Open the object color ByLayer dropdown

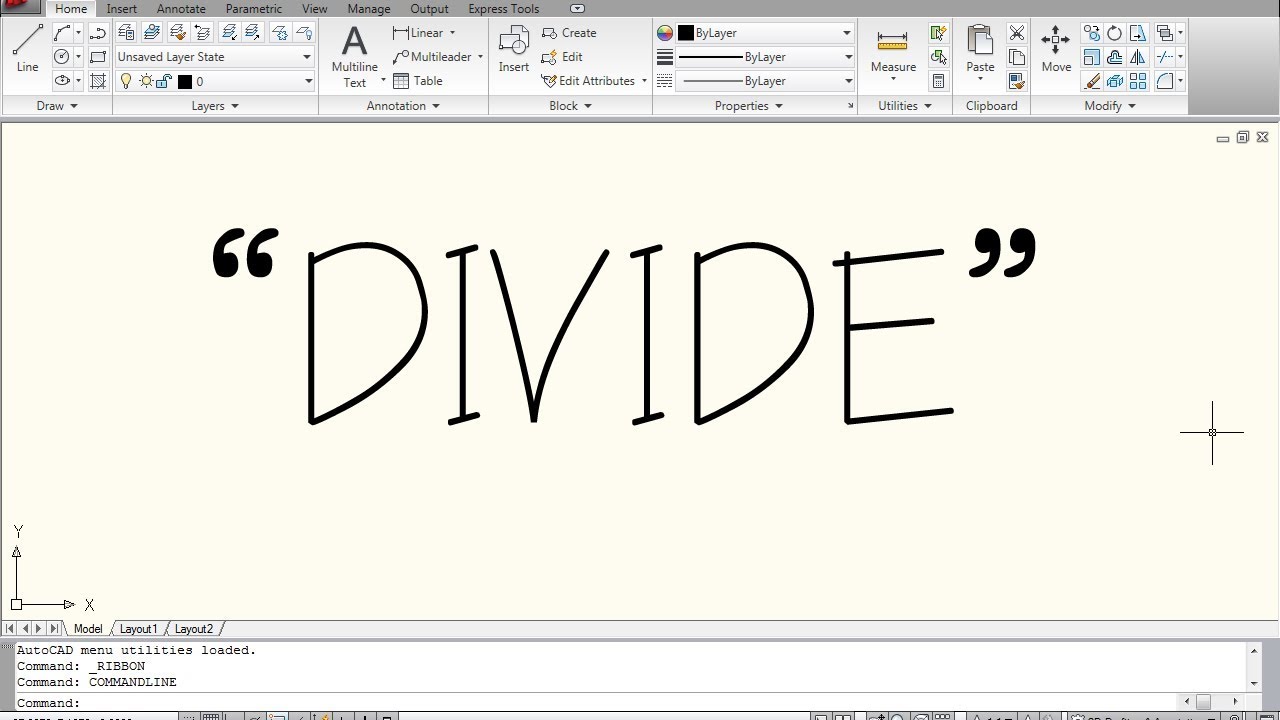[765, 33]
